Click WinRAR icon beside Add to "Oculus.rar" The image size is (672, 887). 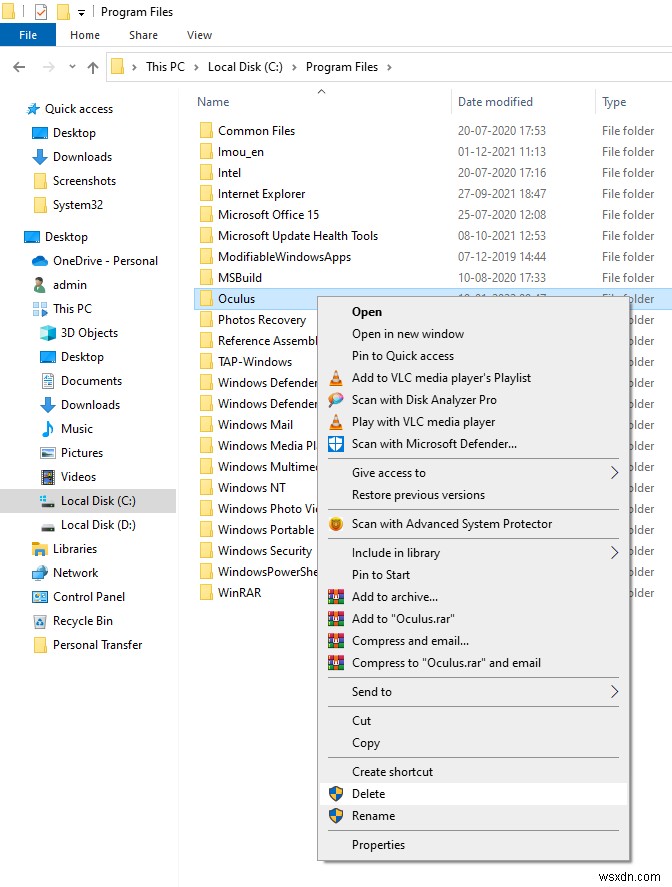[x=336, y=618]
